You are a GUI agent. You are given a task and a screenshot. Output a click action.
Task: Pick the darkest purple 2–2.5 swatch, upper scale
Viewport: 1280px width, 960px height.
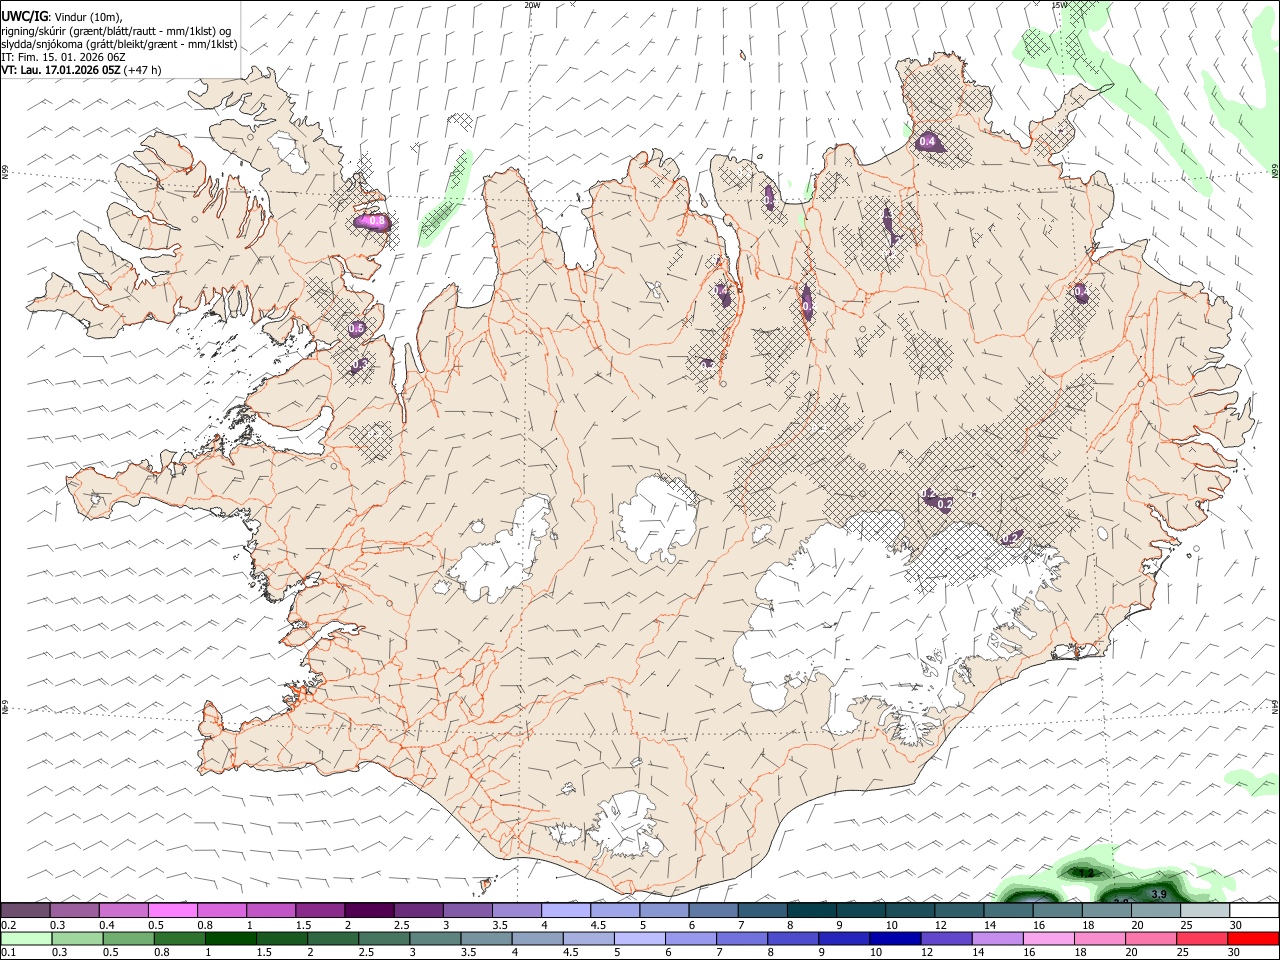point(369,910)
